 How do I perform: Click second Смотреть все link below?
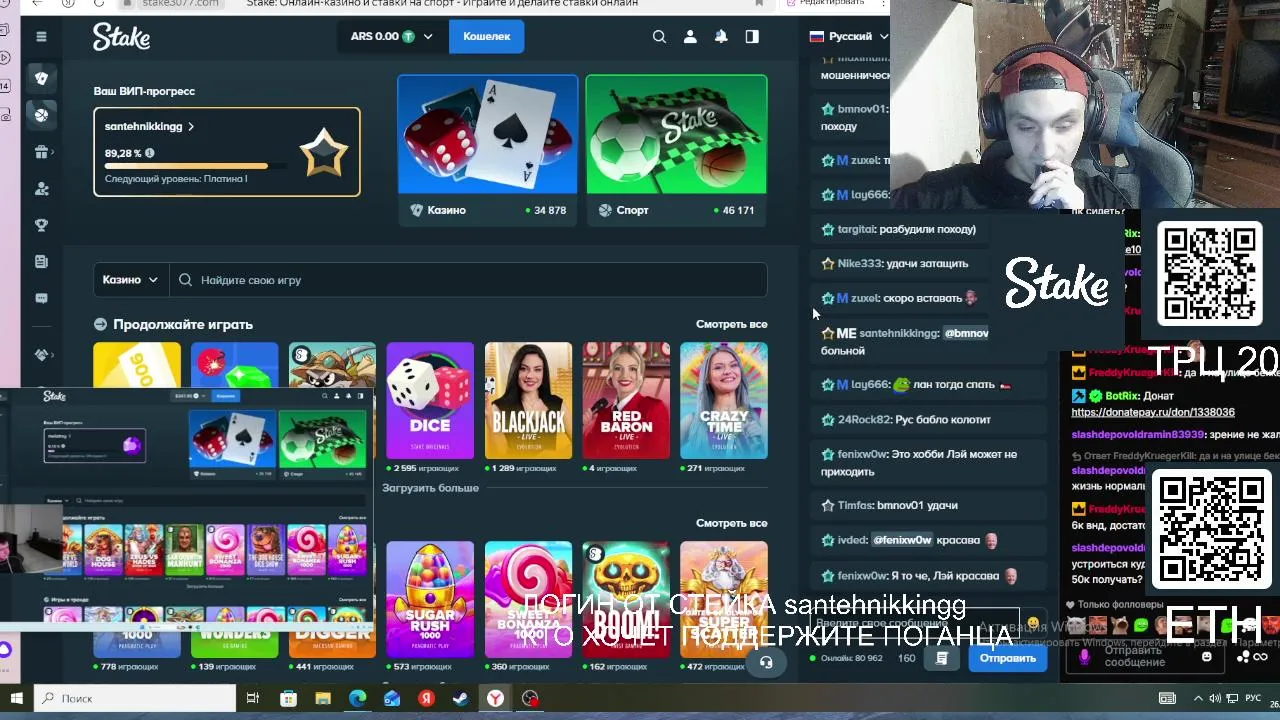732,523
